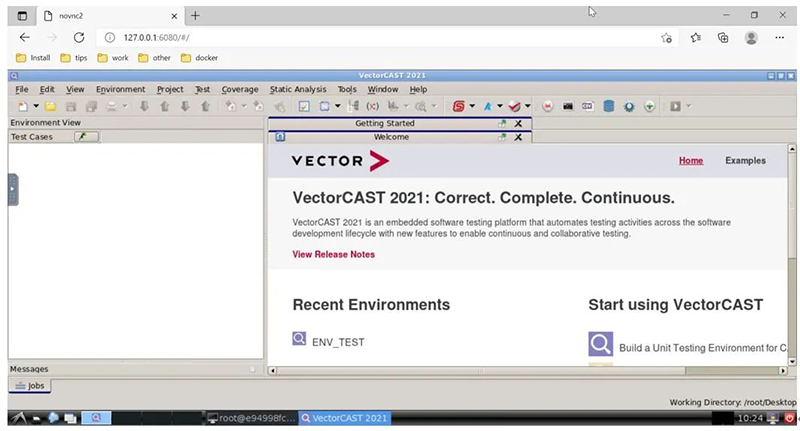Click the checklist icon in the toolbar
Screen dimensions: 800x431
[304, 107]
